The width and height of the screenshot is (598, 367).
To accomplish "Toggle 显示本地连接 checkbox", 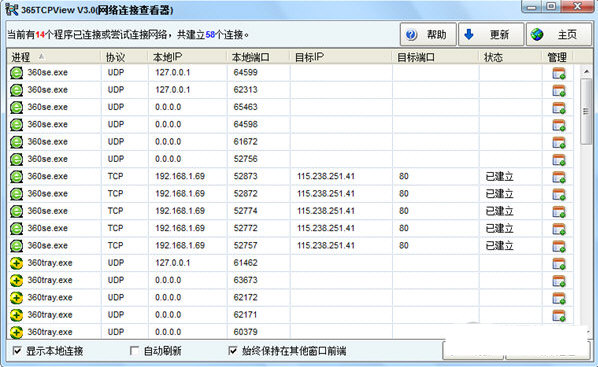I will click(x=17, y=350).
